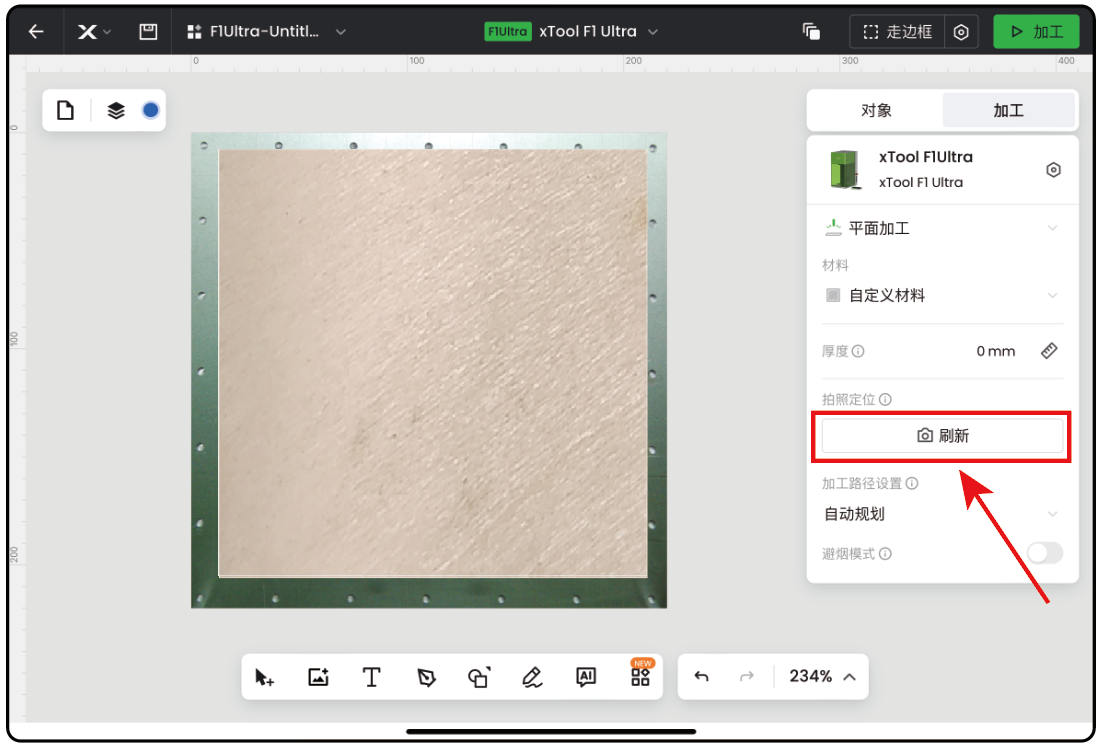Viewport: 1102px width, 750px height.
Task: Click the F1Ultra green device badge
Action: (x=507, y=32)
